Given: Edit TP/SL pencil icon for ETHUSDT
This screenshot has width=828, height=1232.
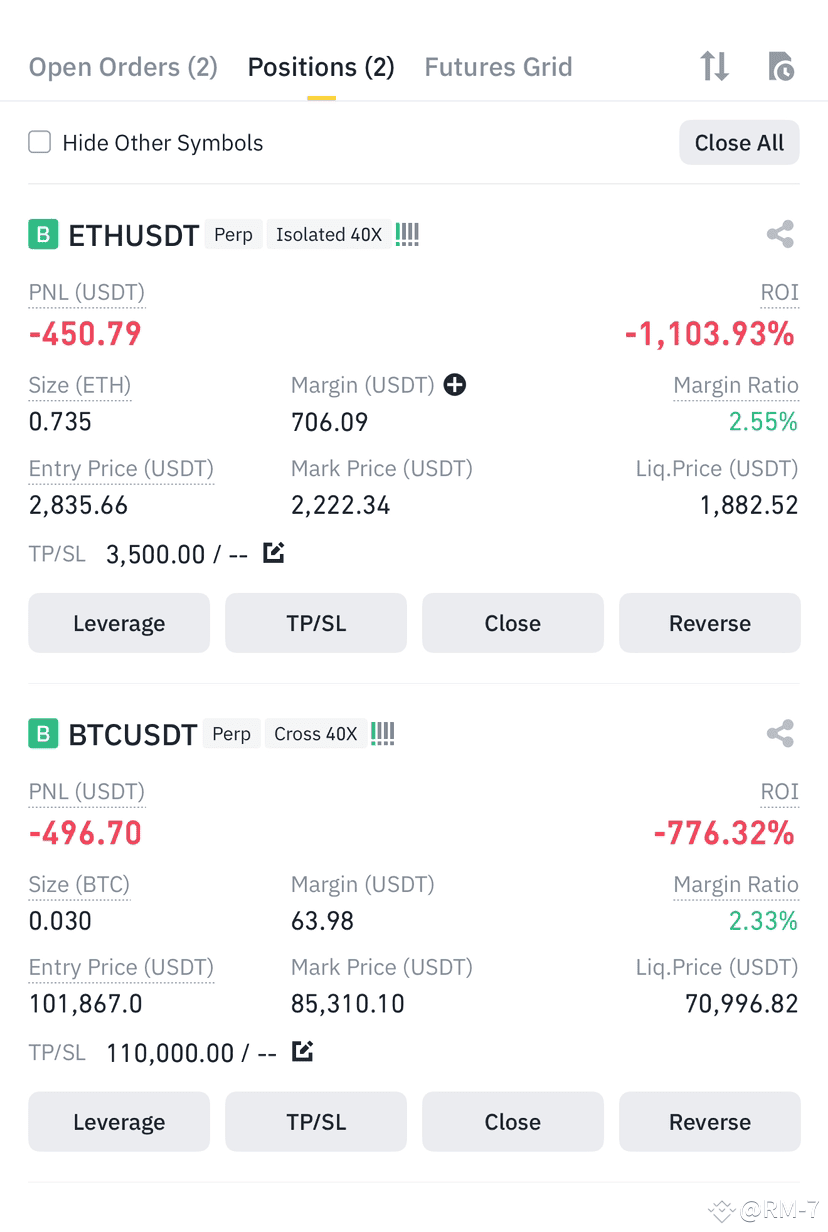Looking at the screenshot, I should coord(274,552).
